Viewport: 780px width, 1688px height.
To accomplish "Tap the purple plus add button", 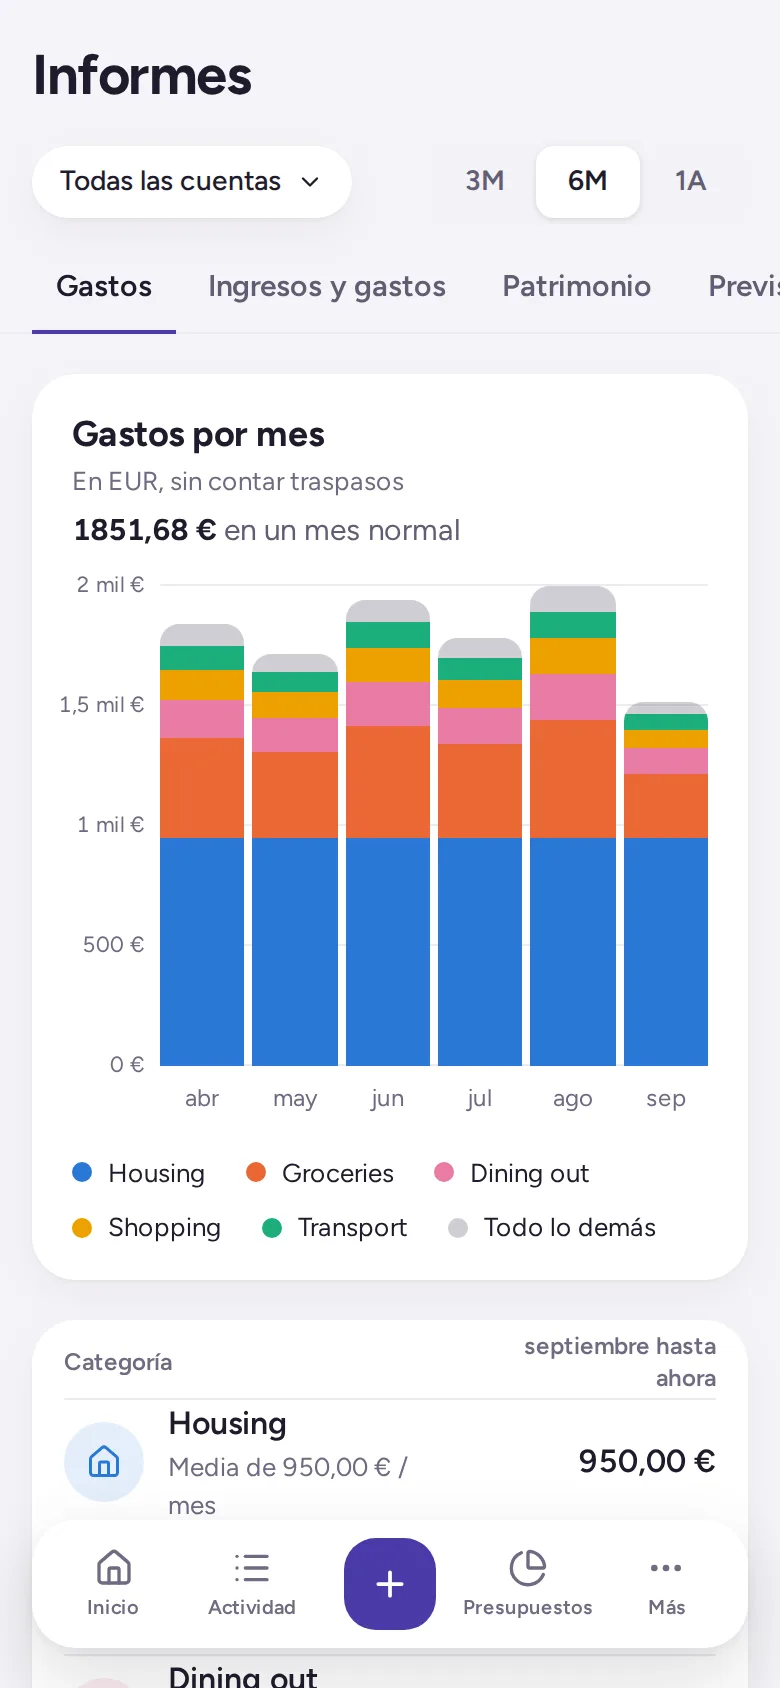I will (390, 1584).
